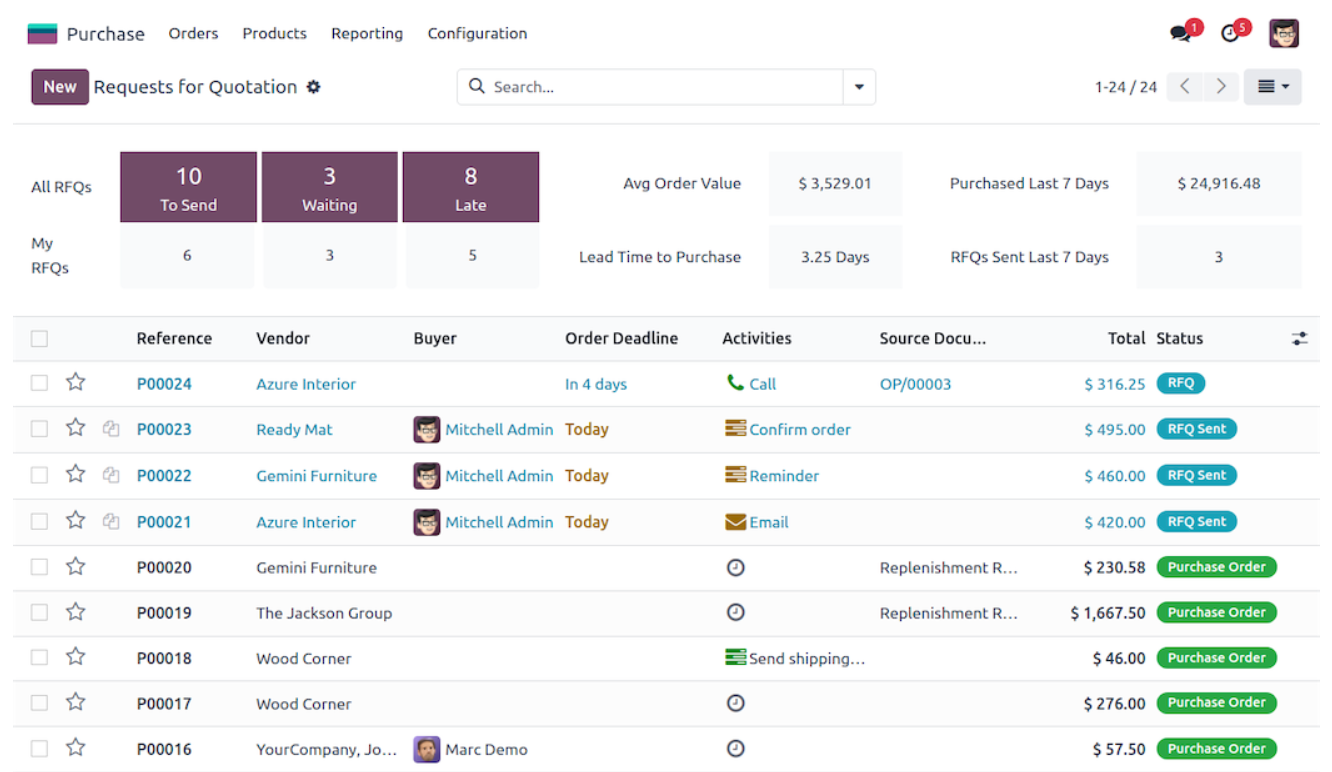
Task: Open the column settings adjust icon
Action: pos(1299,338)
